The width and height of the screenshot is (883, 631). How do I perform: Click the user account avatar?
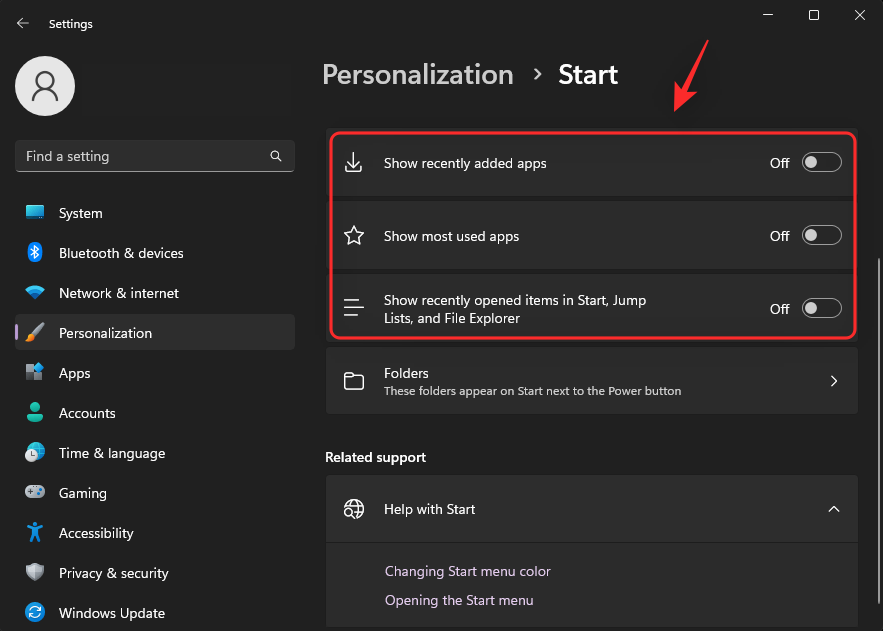click(x=44, y=86)
